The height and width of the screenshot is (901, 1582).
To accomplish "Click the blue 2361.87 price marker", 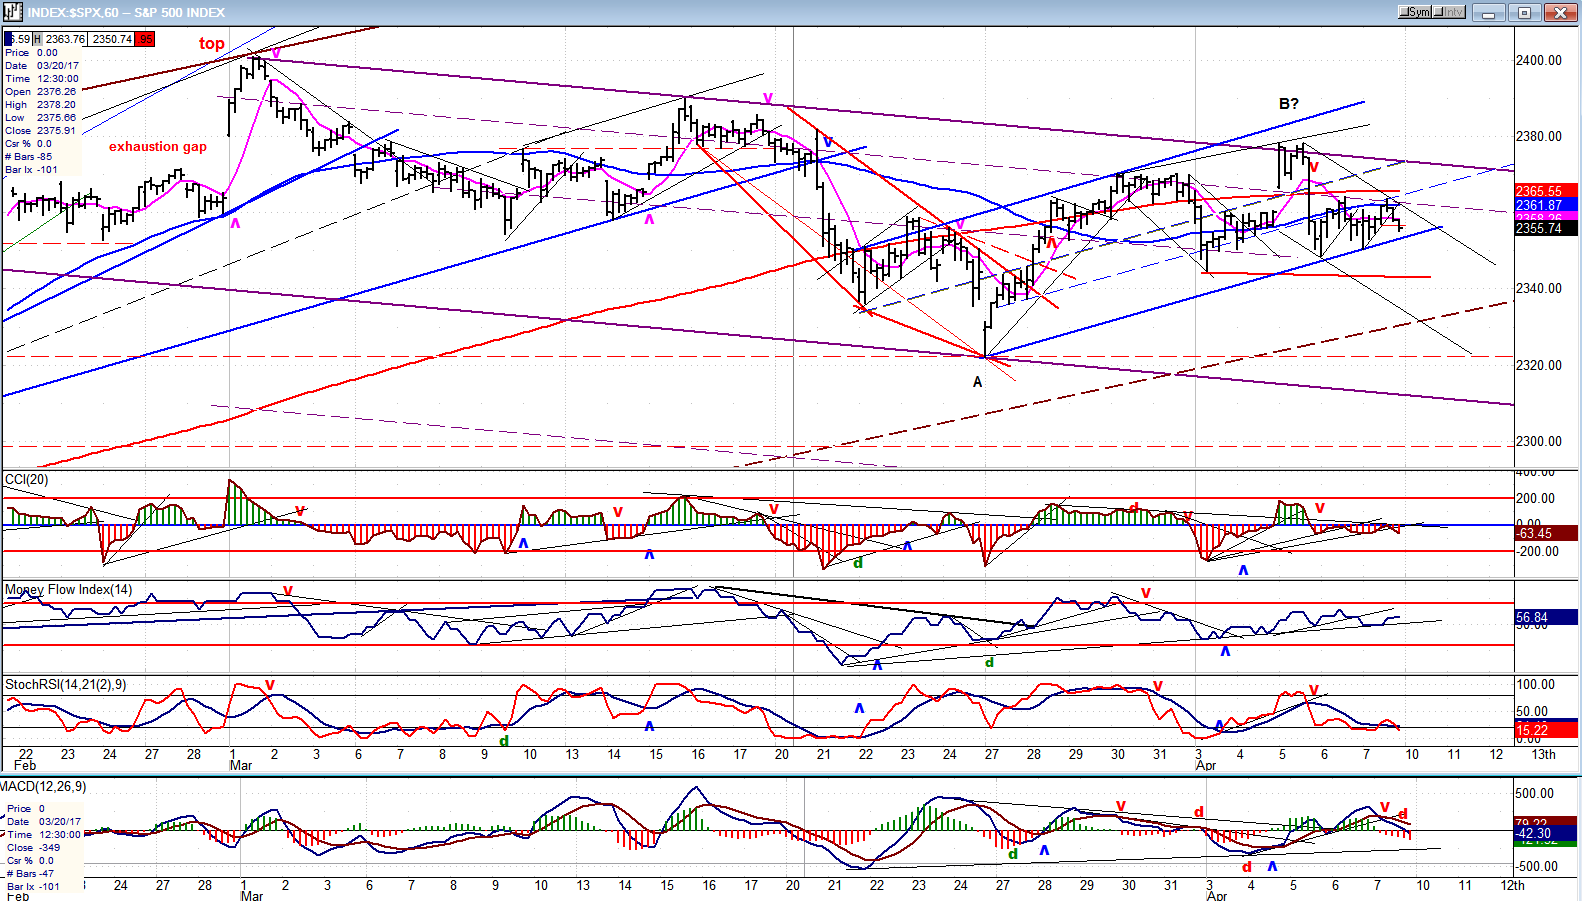I will coord(1546,205).
